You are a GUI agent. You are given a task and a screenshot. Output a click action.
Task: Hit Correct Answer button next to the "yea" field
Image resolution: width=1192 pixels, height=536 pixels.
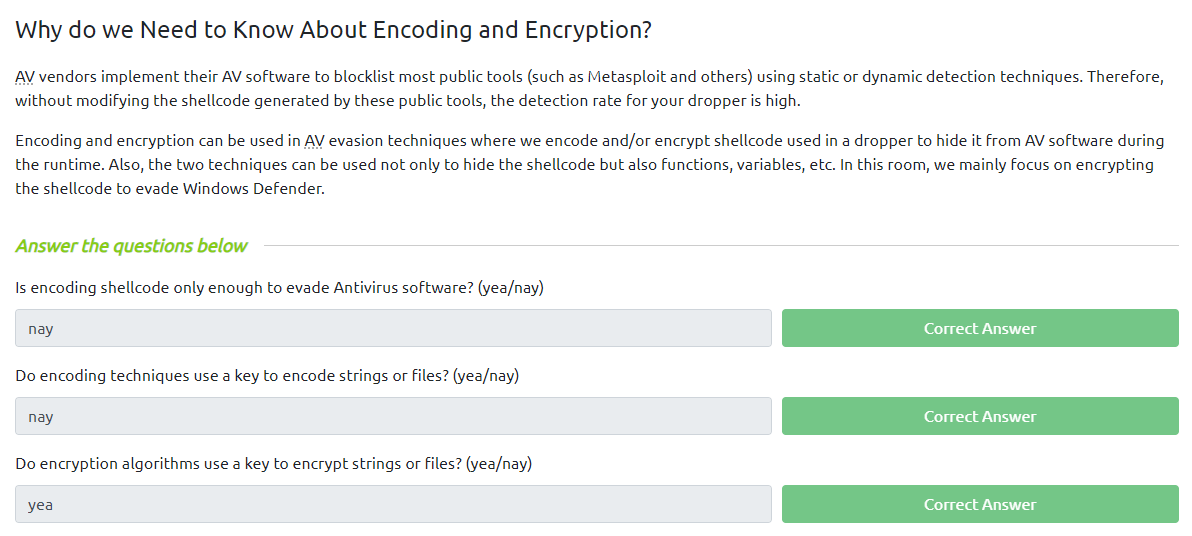979,504
